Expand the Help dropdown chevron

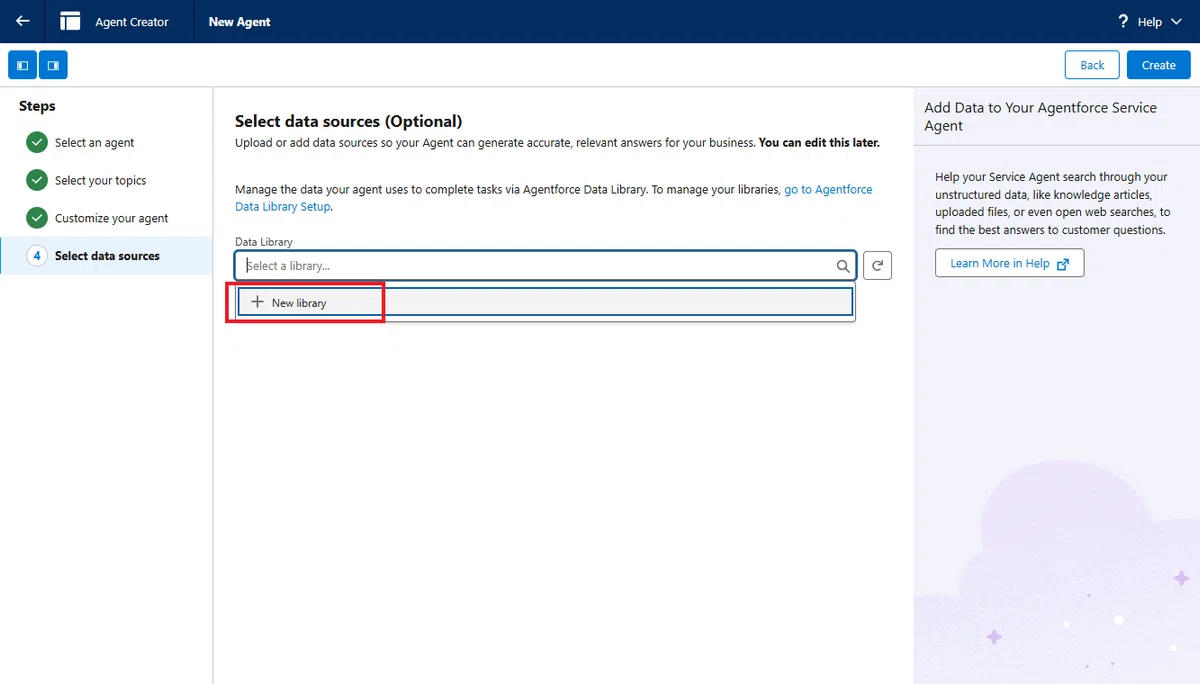click(1176, 22)
